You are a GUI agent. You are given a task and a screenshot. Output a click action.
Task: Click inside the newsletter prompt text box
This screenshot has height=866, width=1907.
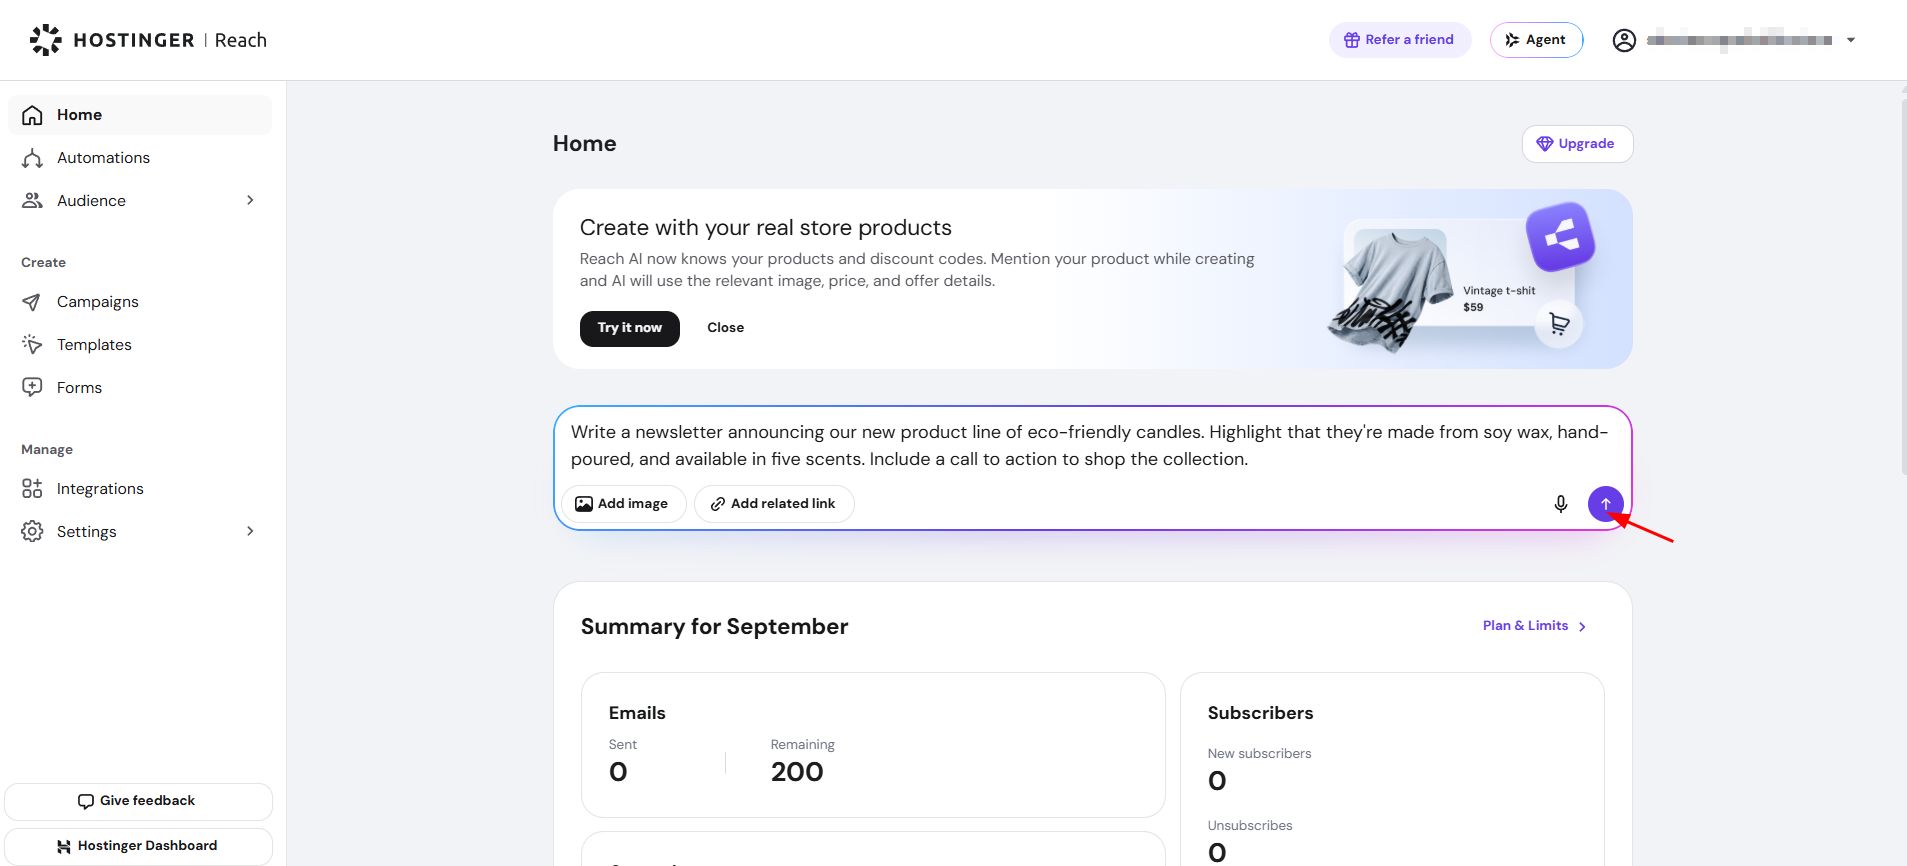pyautogui.click(x=1090, y=446)
